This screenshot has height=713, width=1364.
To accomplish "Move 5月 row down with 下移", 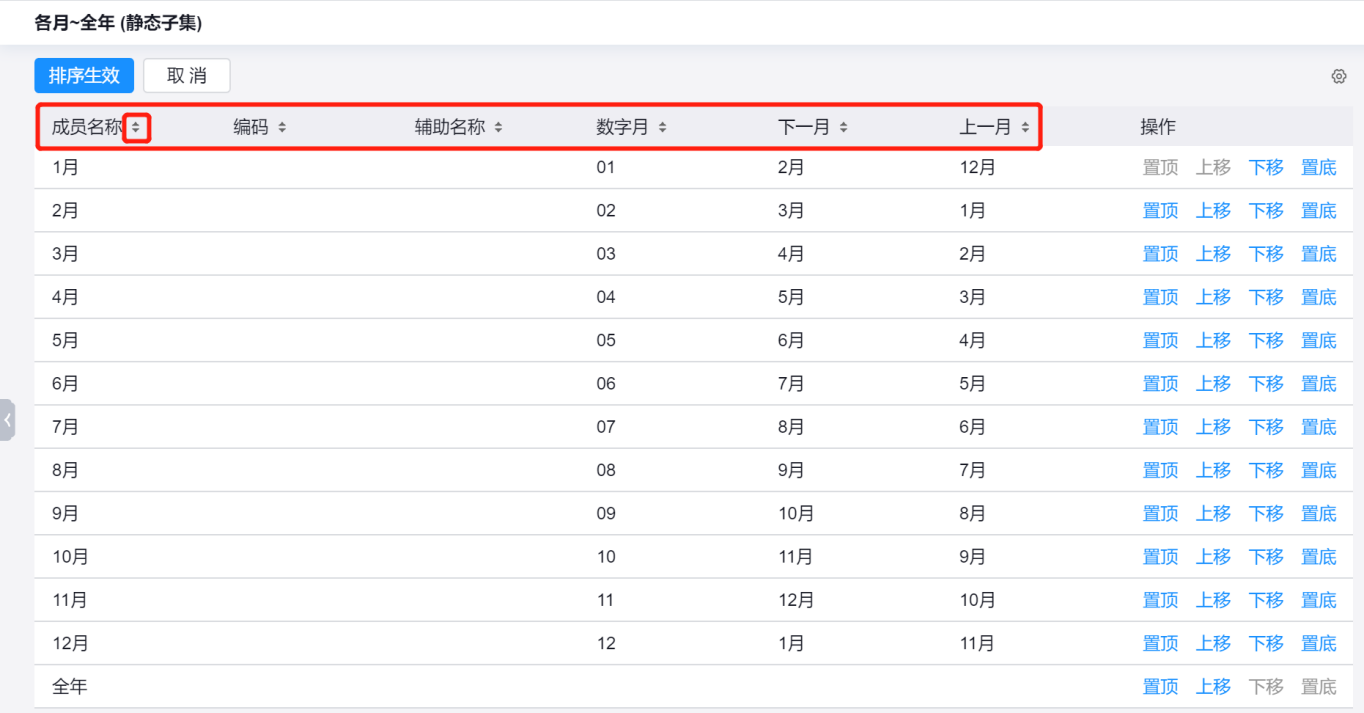I will click(1266, 341).
